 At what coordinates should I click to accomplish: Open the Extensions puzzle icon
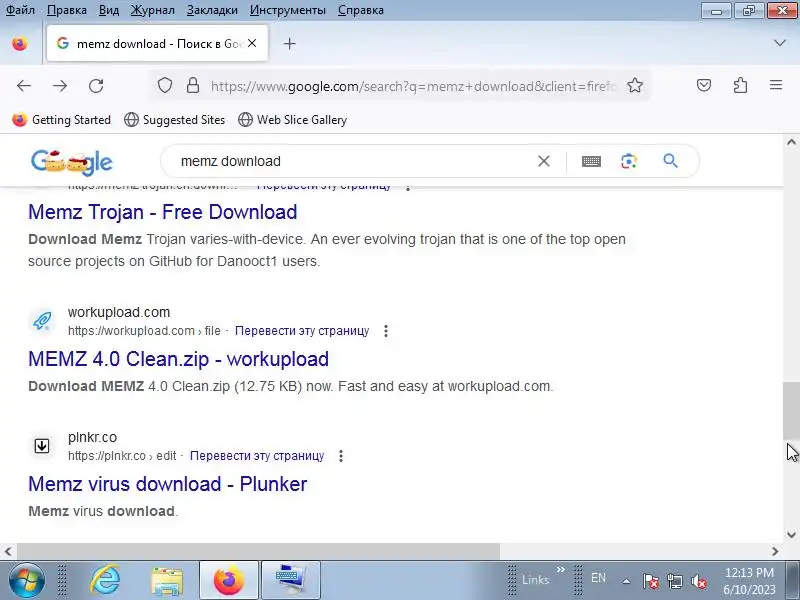tap(740, 85)
